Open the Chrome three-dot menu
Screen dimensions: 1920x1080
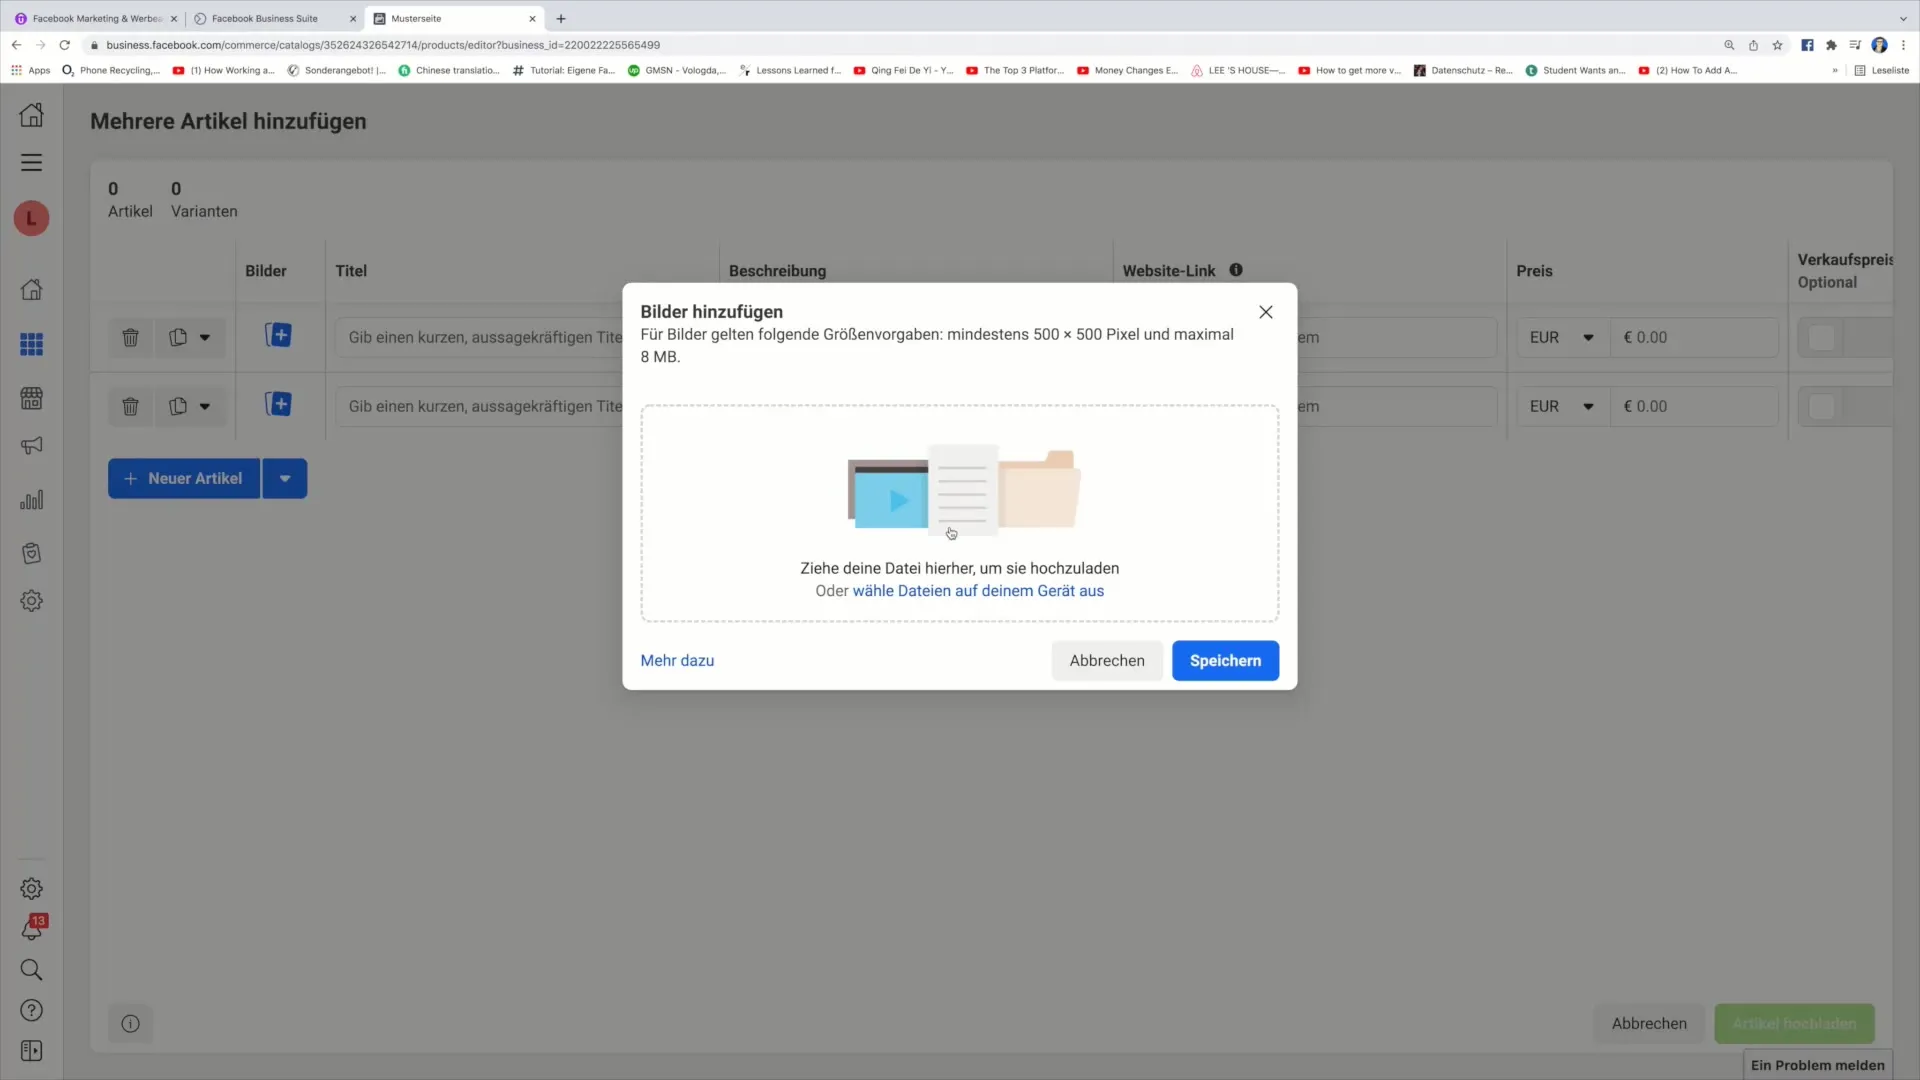pyautogui.click(x=1904, y=45)
